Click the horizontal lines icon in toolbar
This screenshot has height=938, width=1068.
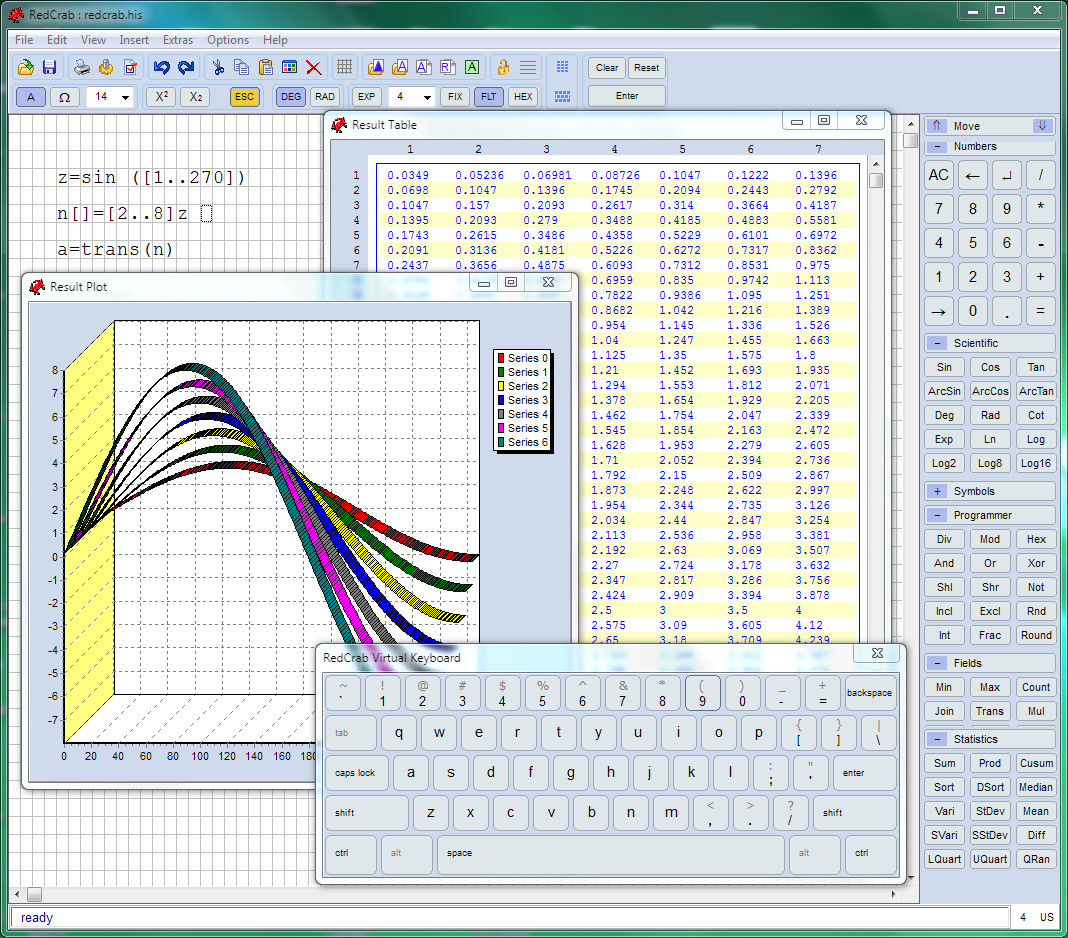click(528, 67)
